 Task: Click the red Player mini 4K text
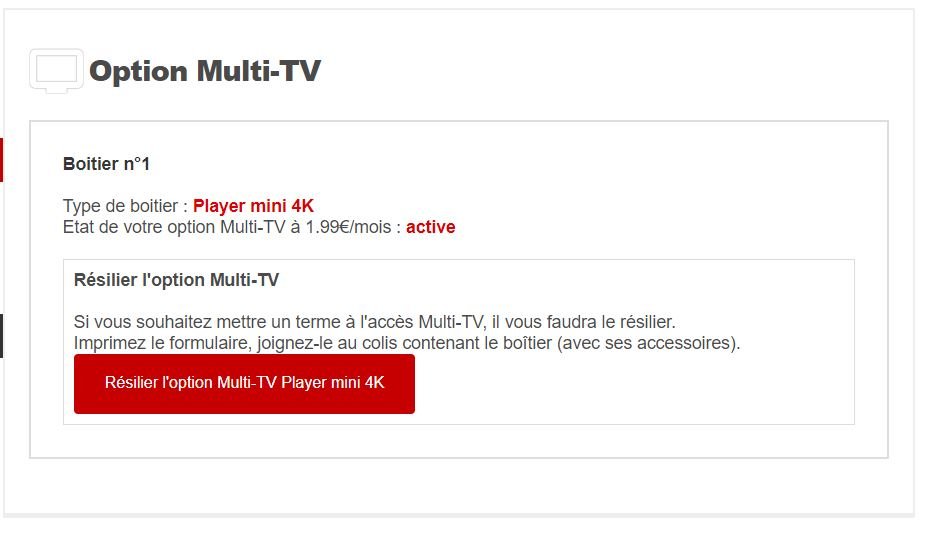tap(253, 206)
